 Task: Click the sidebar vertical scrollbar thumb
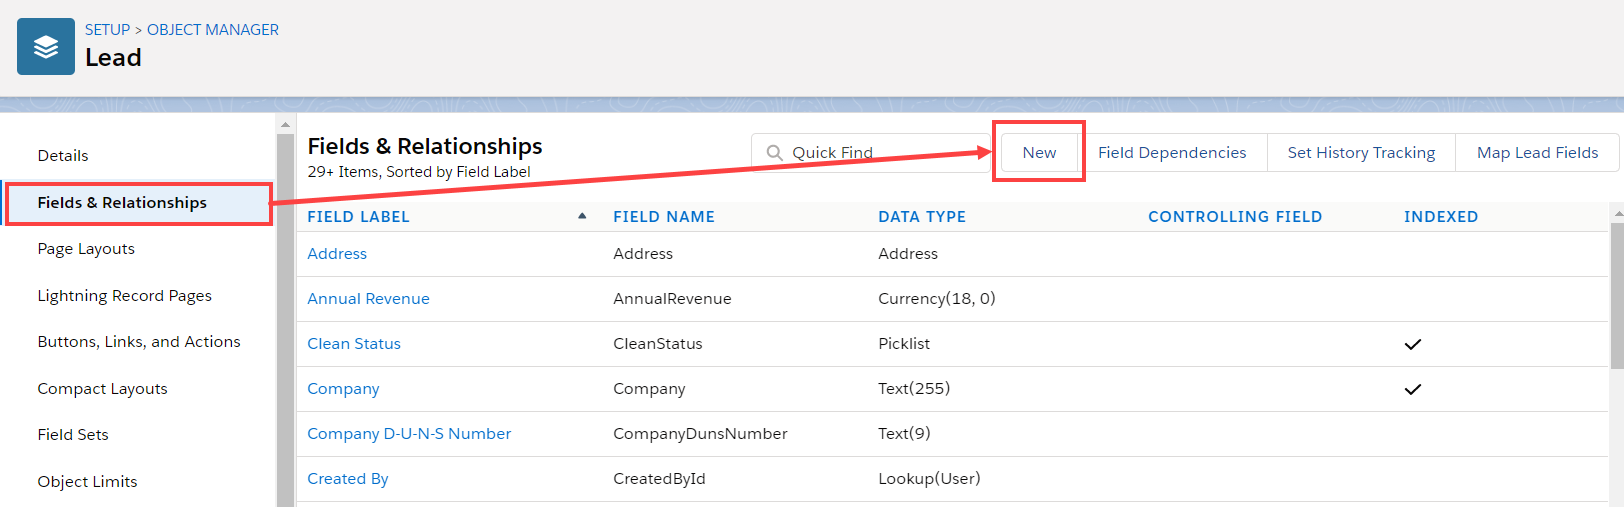(x=285, y=320)
